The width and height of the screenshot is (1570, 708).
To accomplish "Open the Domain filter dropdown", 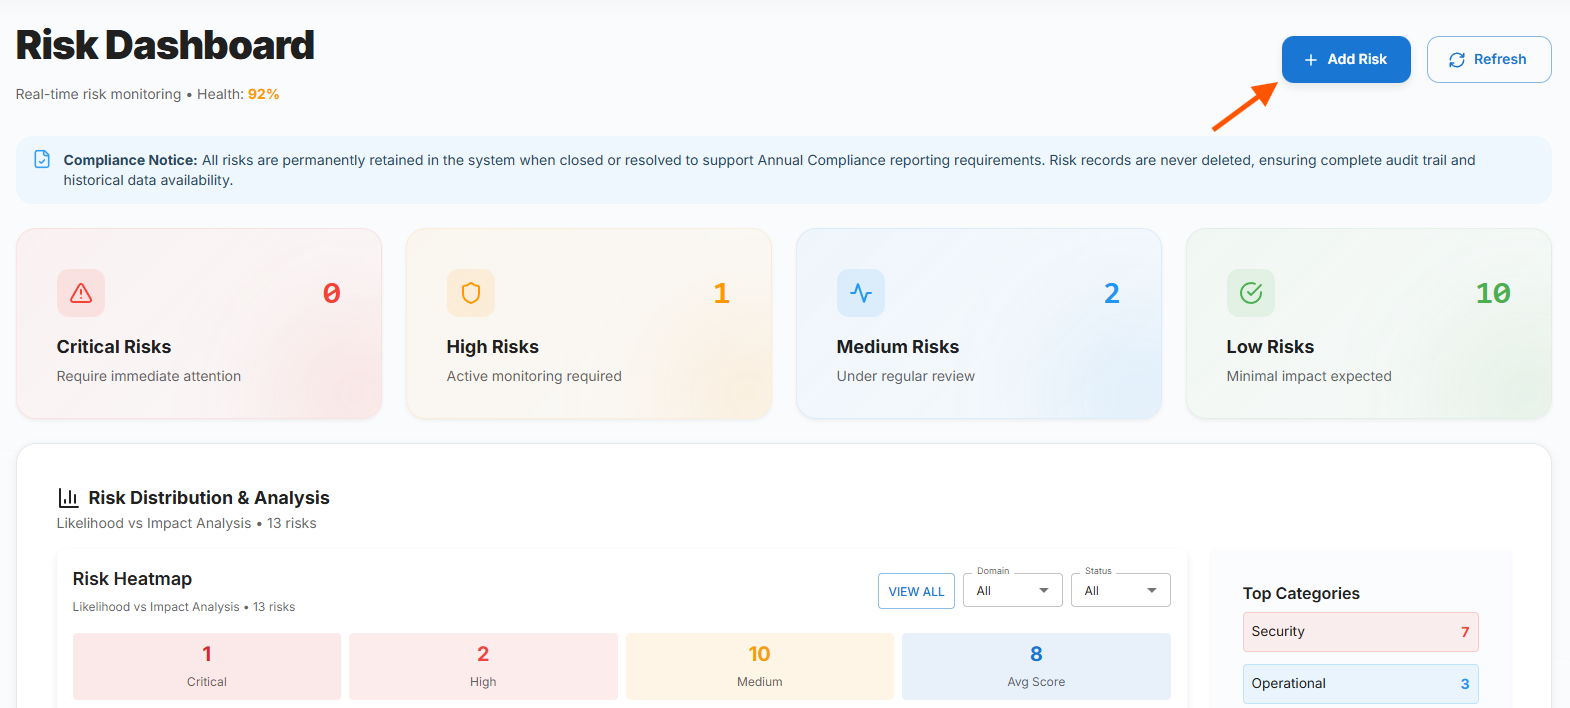I will point(1012,591).
